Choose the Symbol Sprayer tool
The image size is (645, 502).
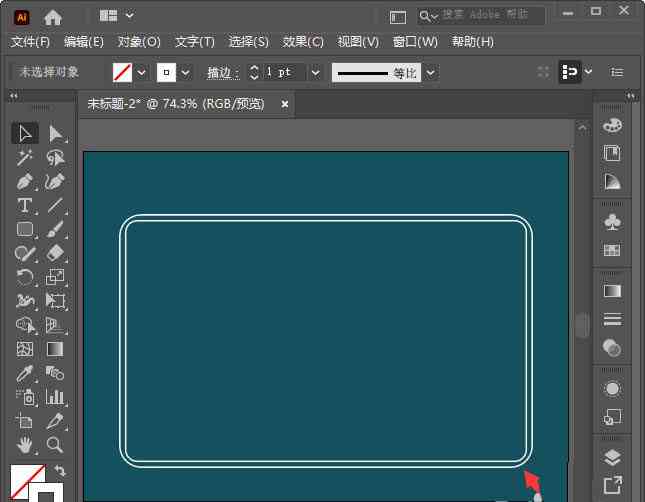[25, 397]
